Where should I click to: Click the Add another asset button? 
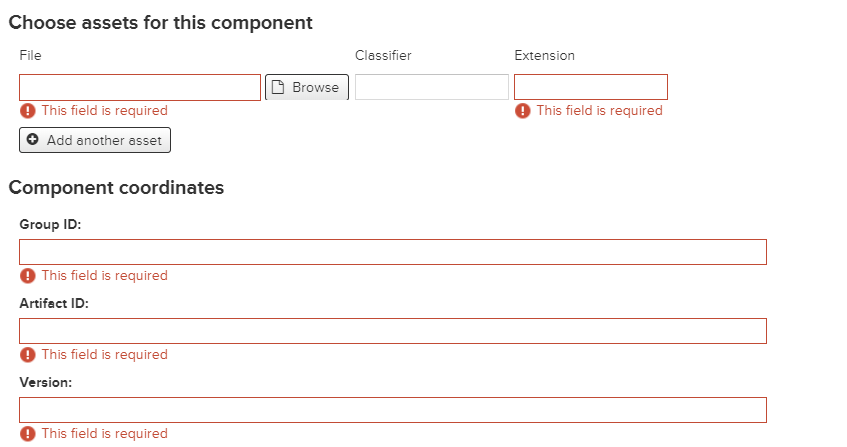(95, 140)
